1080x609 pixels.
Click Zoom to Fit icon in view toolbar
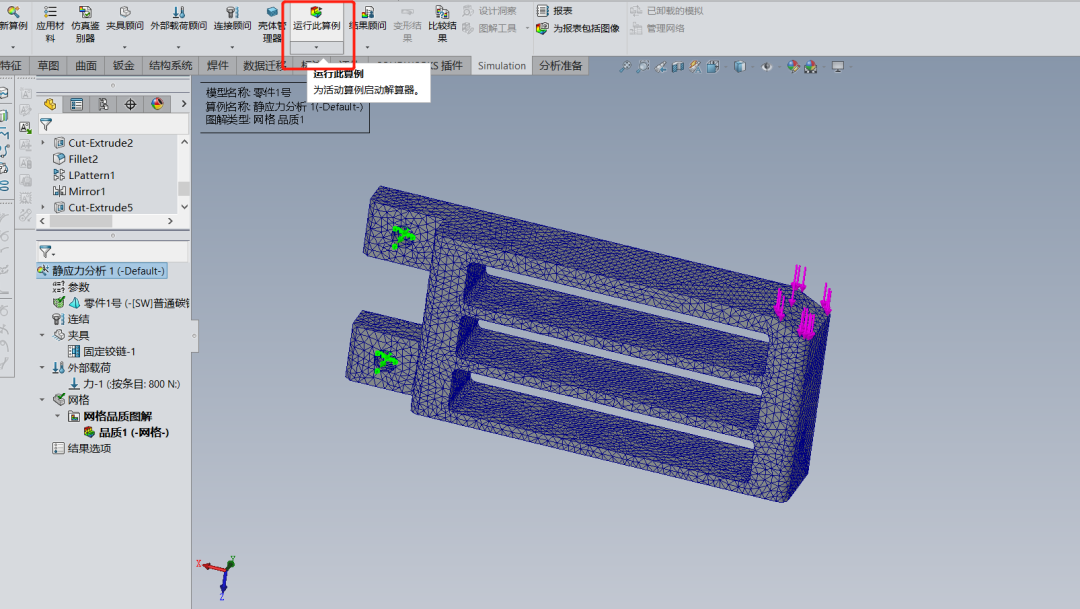coord(625,66)
